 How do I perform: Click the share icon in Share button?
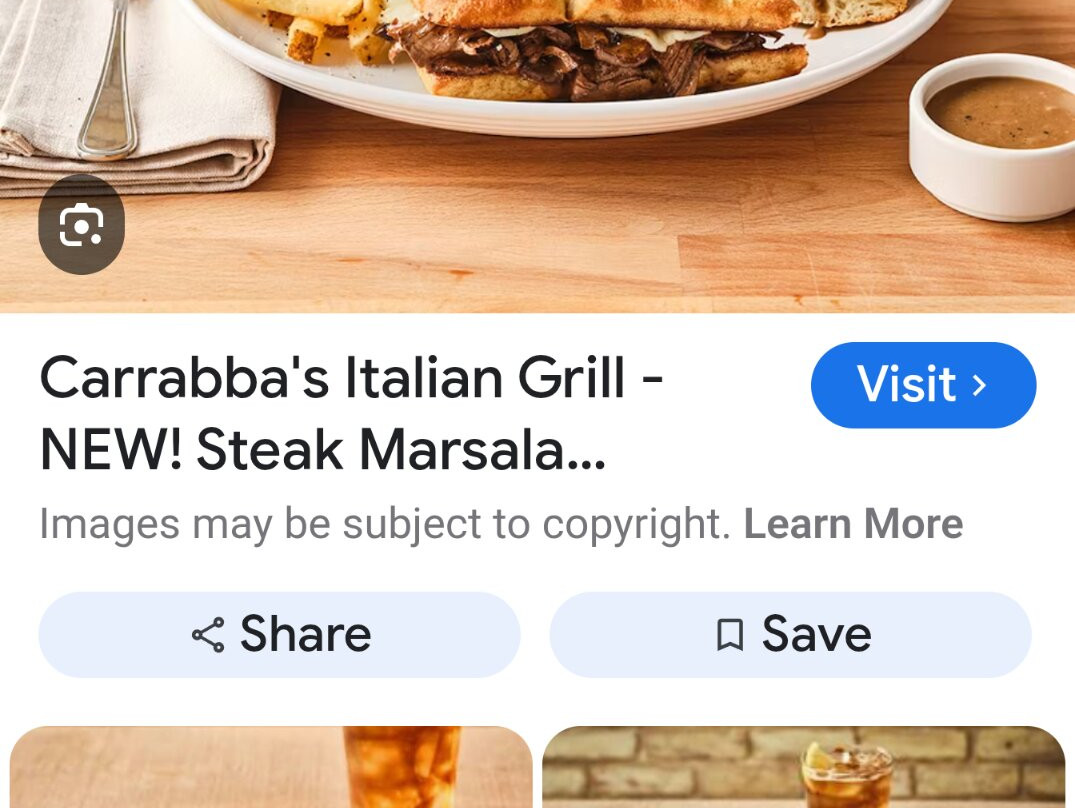point(208,635)
